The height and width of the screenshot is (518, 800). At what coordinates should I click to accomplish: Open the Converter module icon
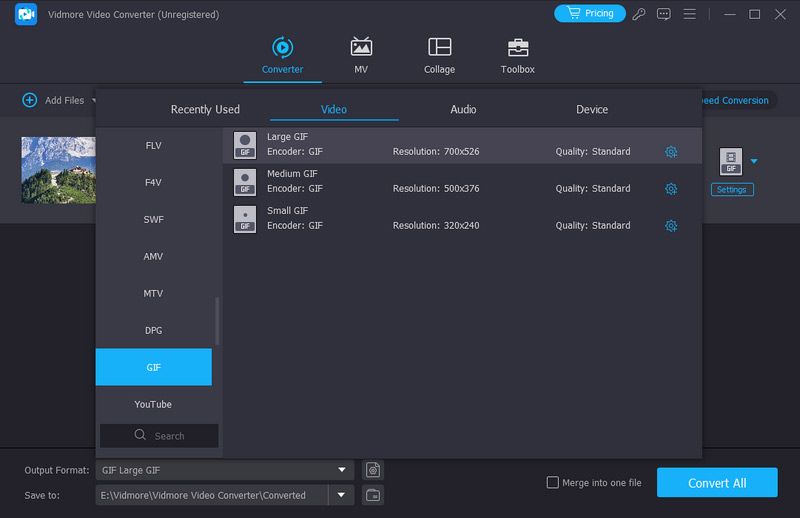tap(282, 48)
